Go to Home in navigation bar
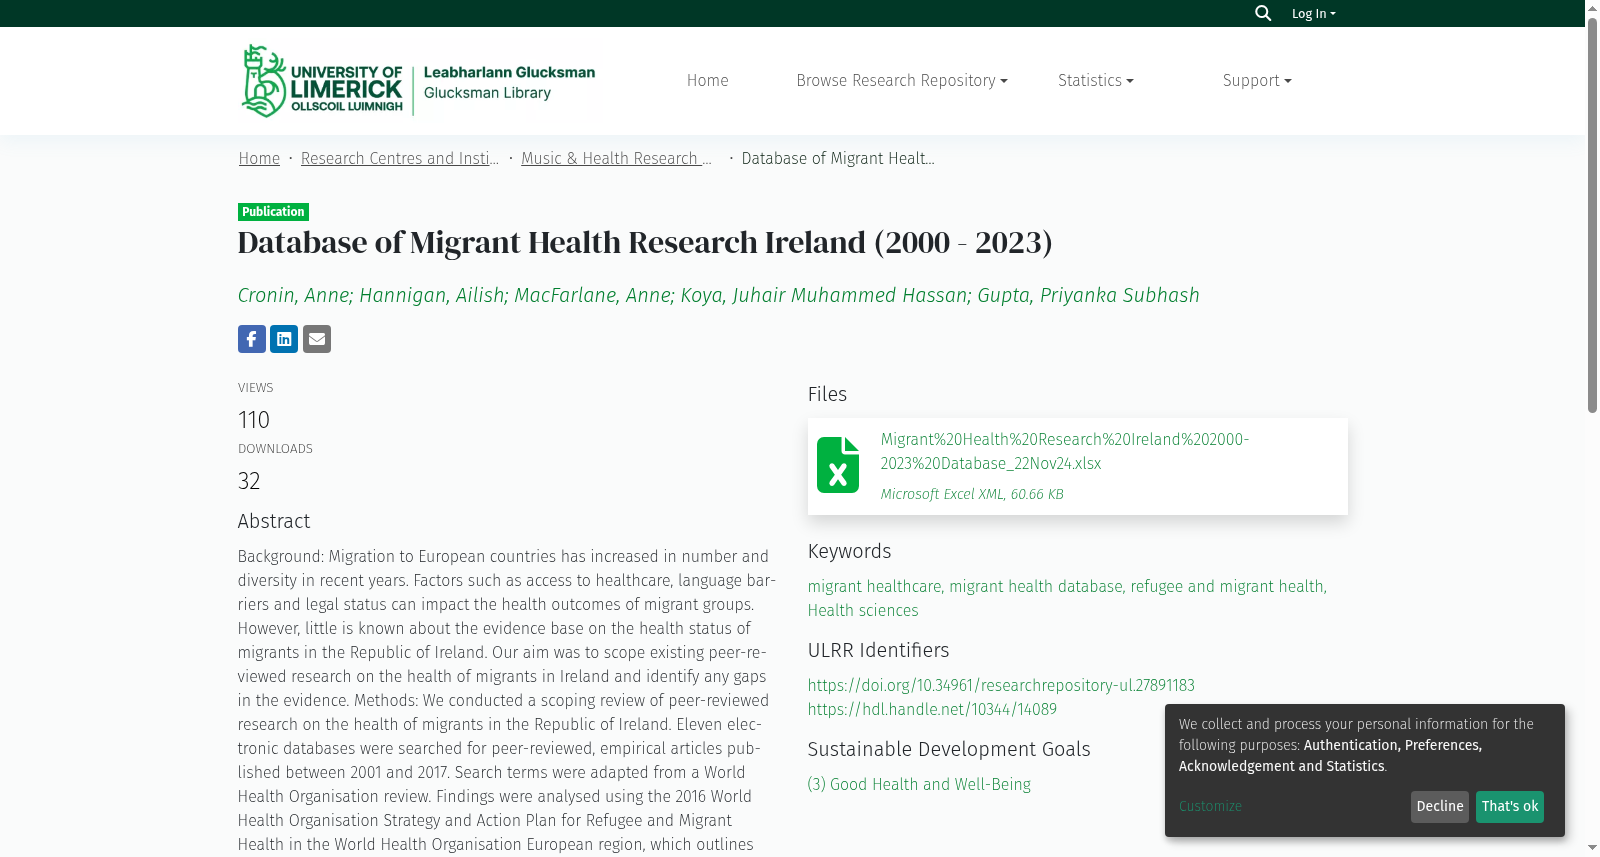The image size is (1600, 857). (x=708, y=80)
